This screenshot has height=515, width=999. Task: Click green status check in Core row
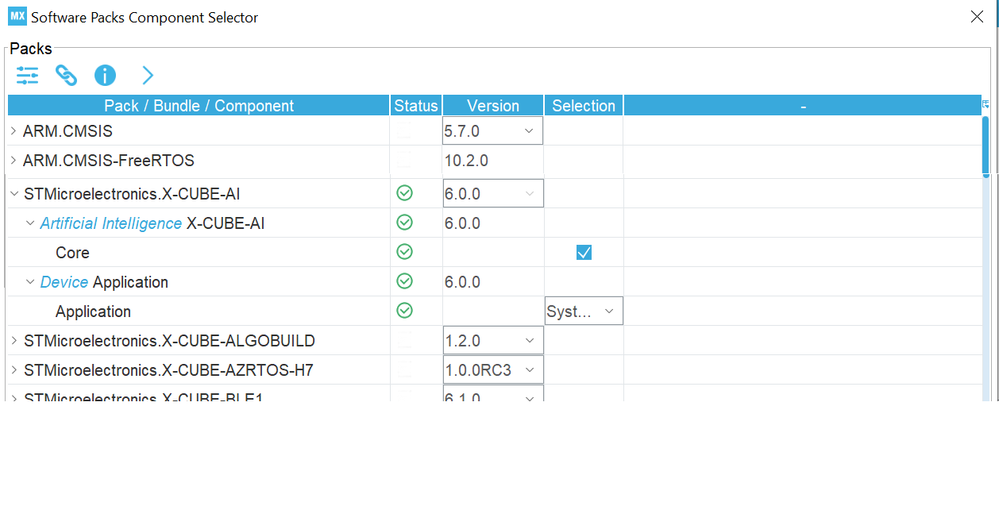point(405,252)
